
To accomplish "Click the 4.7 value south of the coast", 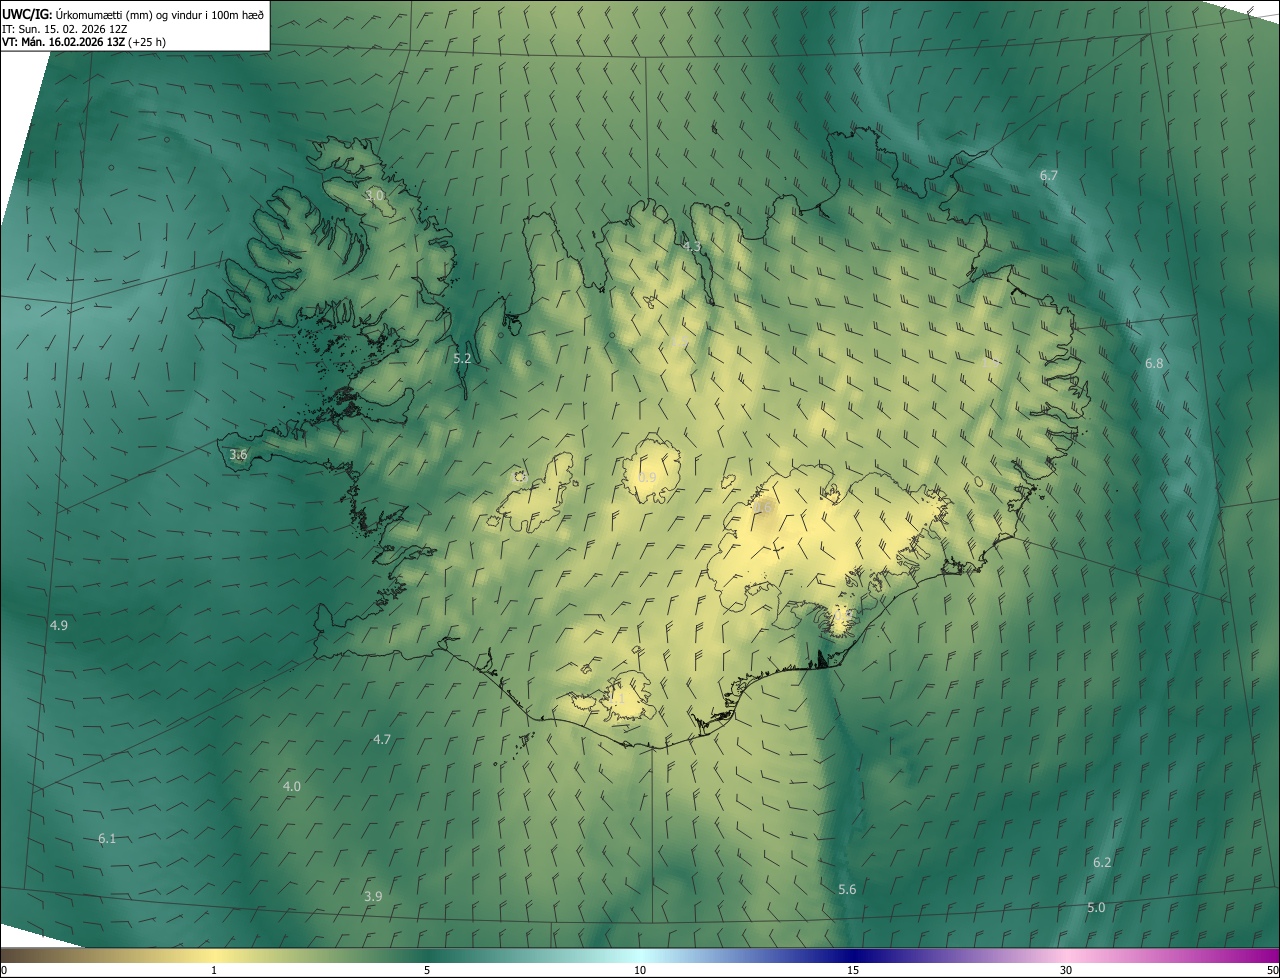I will pyautogui.click(x=382, y=739).
